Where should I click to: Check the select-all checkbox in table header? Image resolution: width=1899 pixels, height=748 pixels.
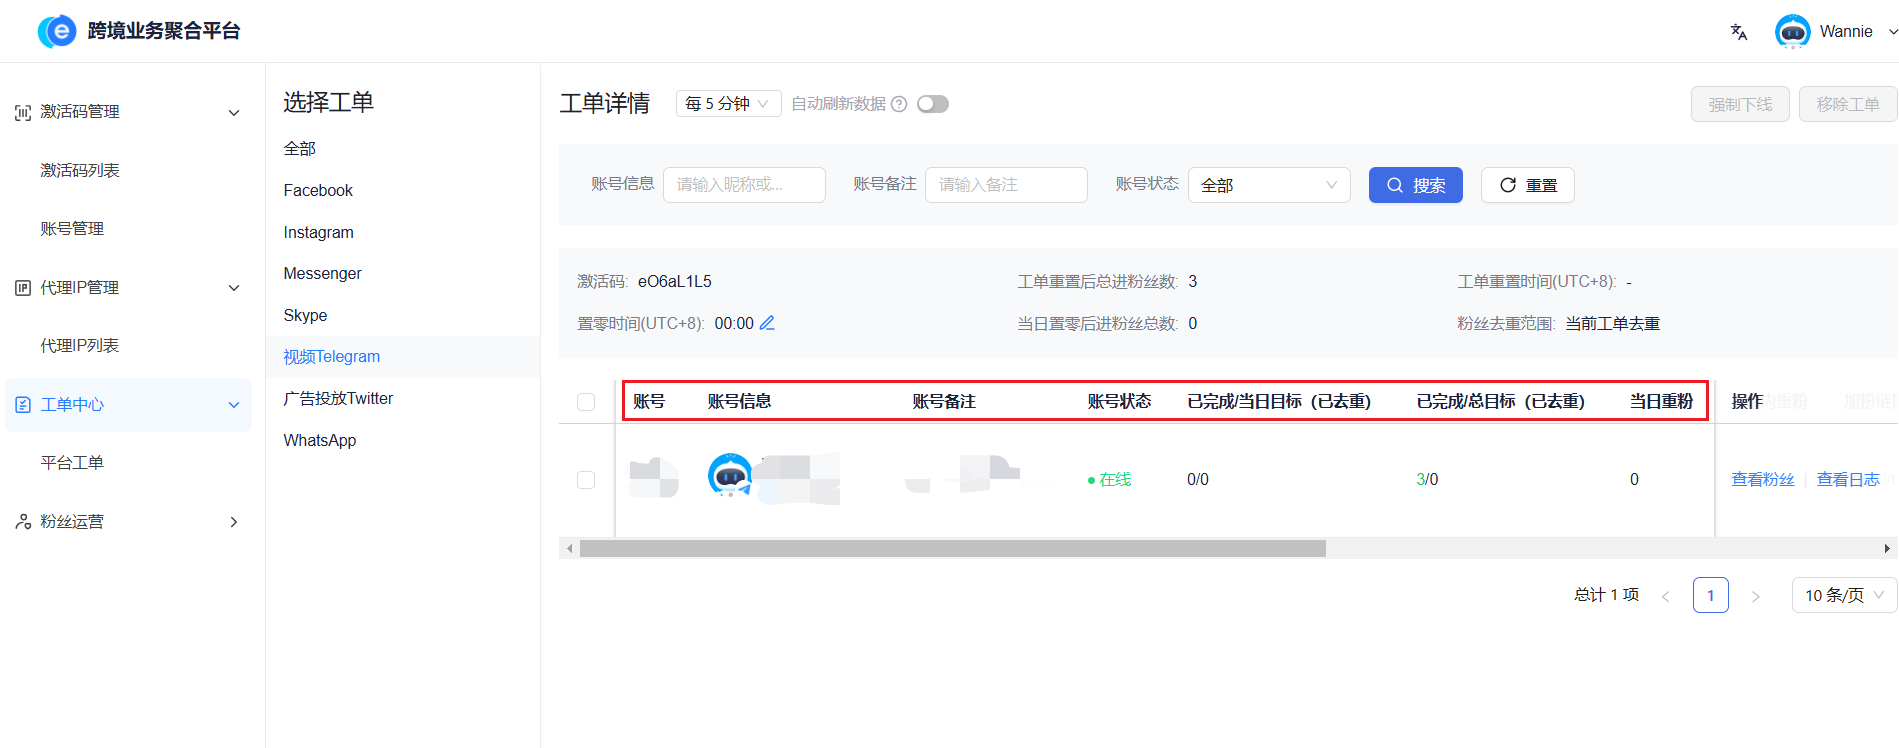tap(586, 402)
